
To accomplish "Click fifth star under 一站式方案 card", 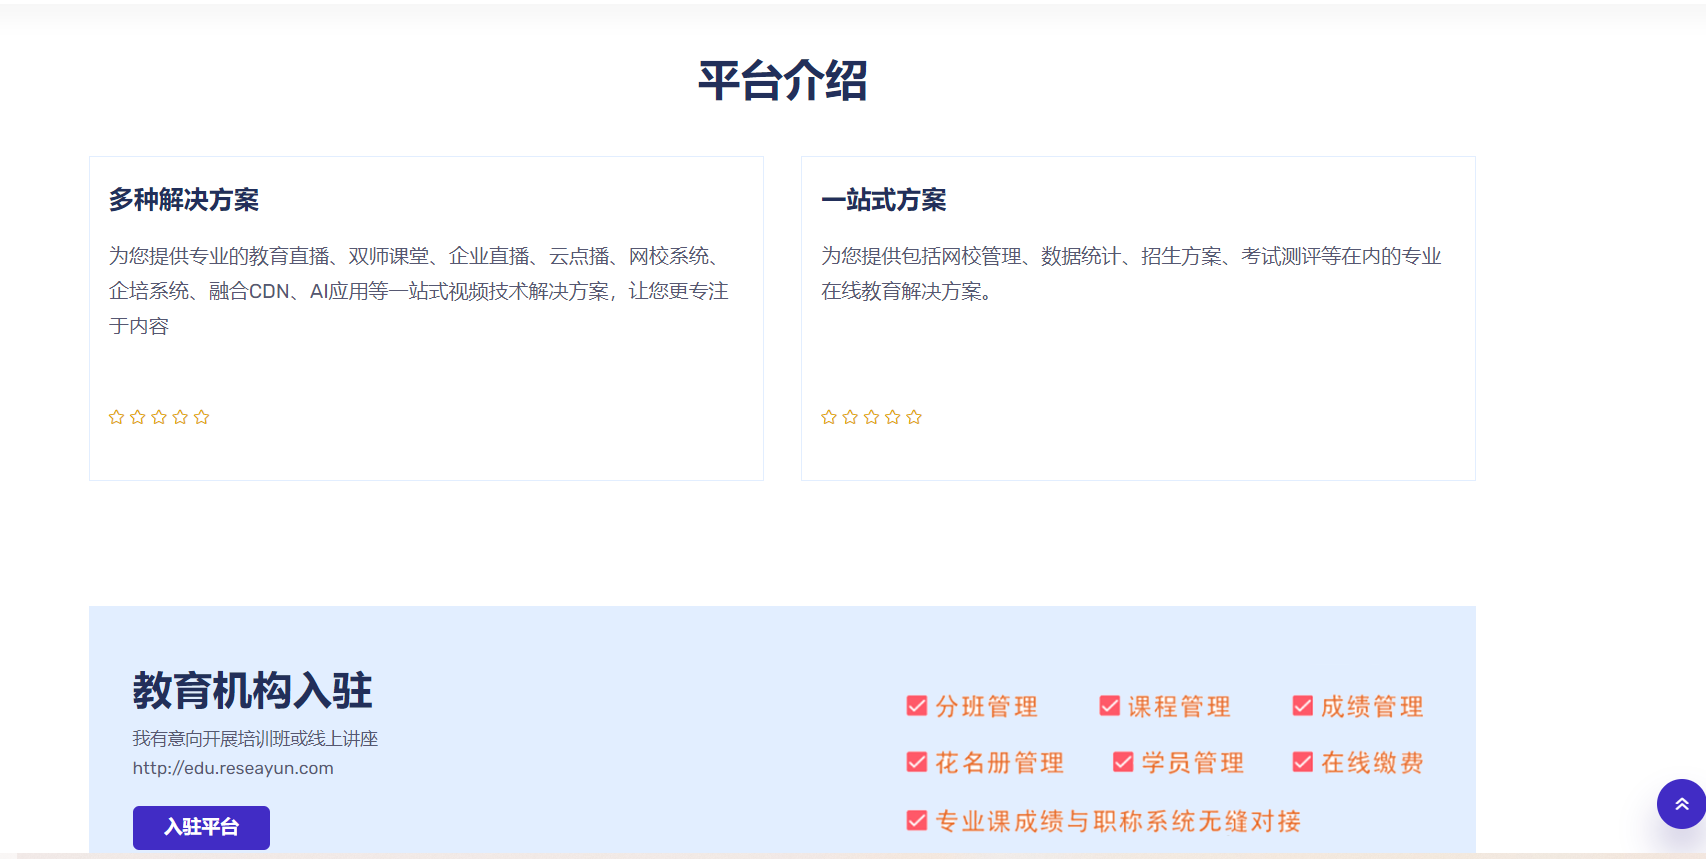I will [914, 417].
